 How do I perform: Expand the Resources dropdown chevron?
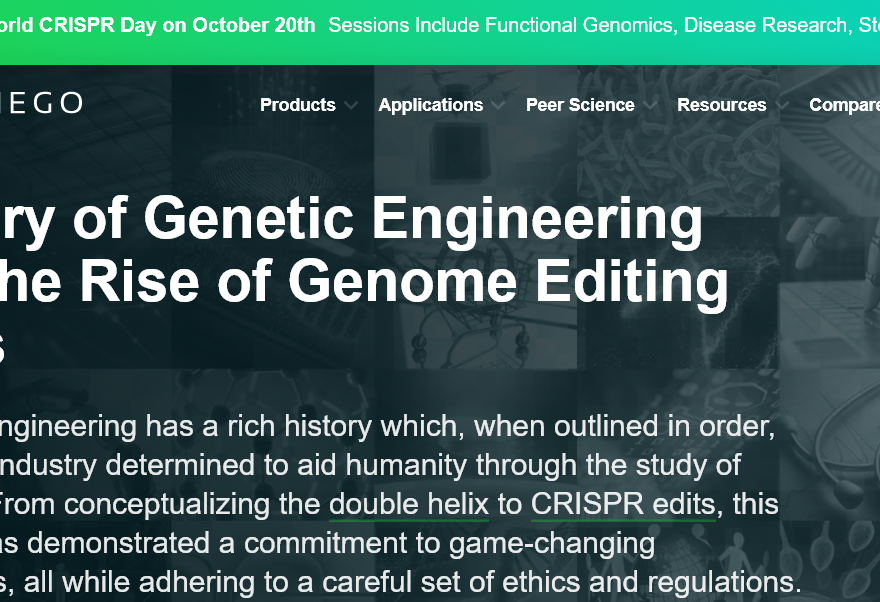(x=781, y=105)
